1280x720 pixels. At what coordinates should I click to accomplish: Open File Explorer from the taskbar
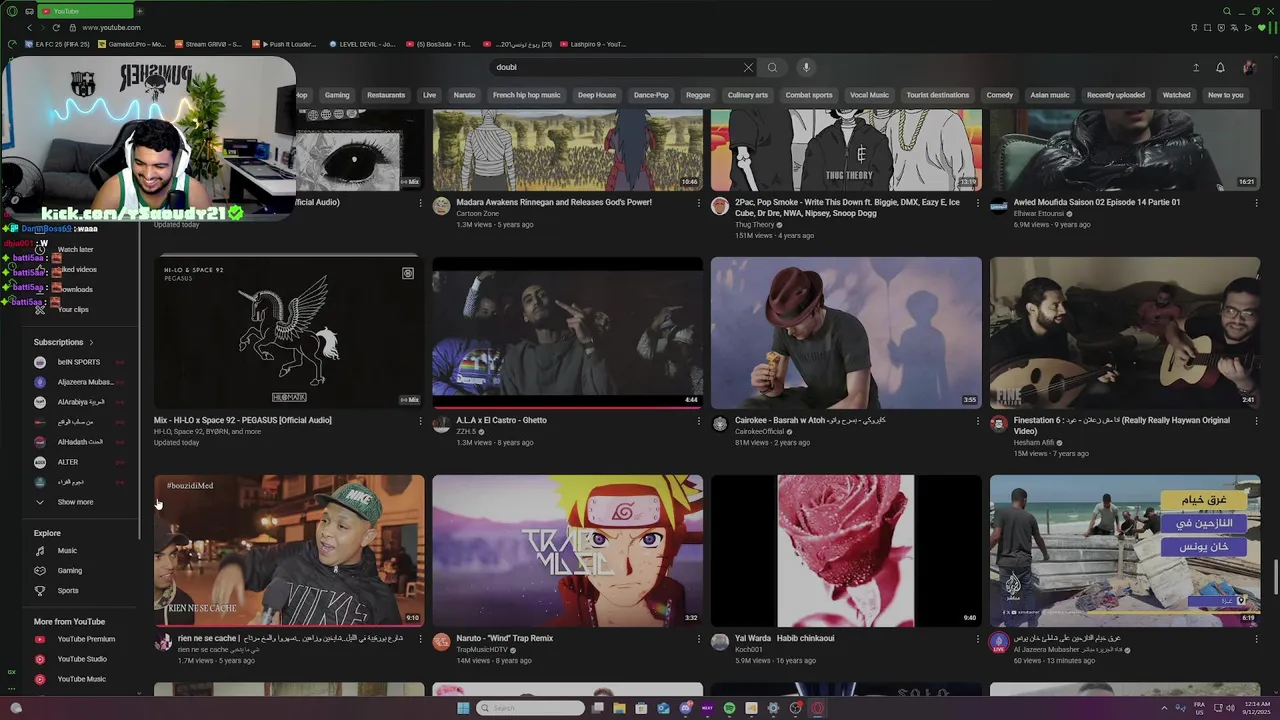tap(619, 708)
